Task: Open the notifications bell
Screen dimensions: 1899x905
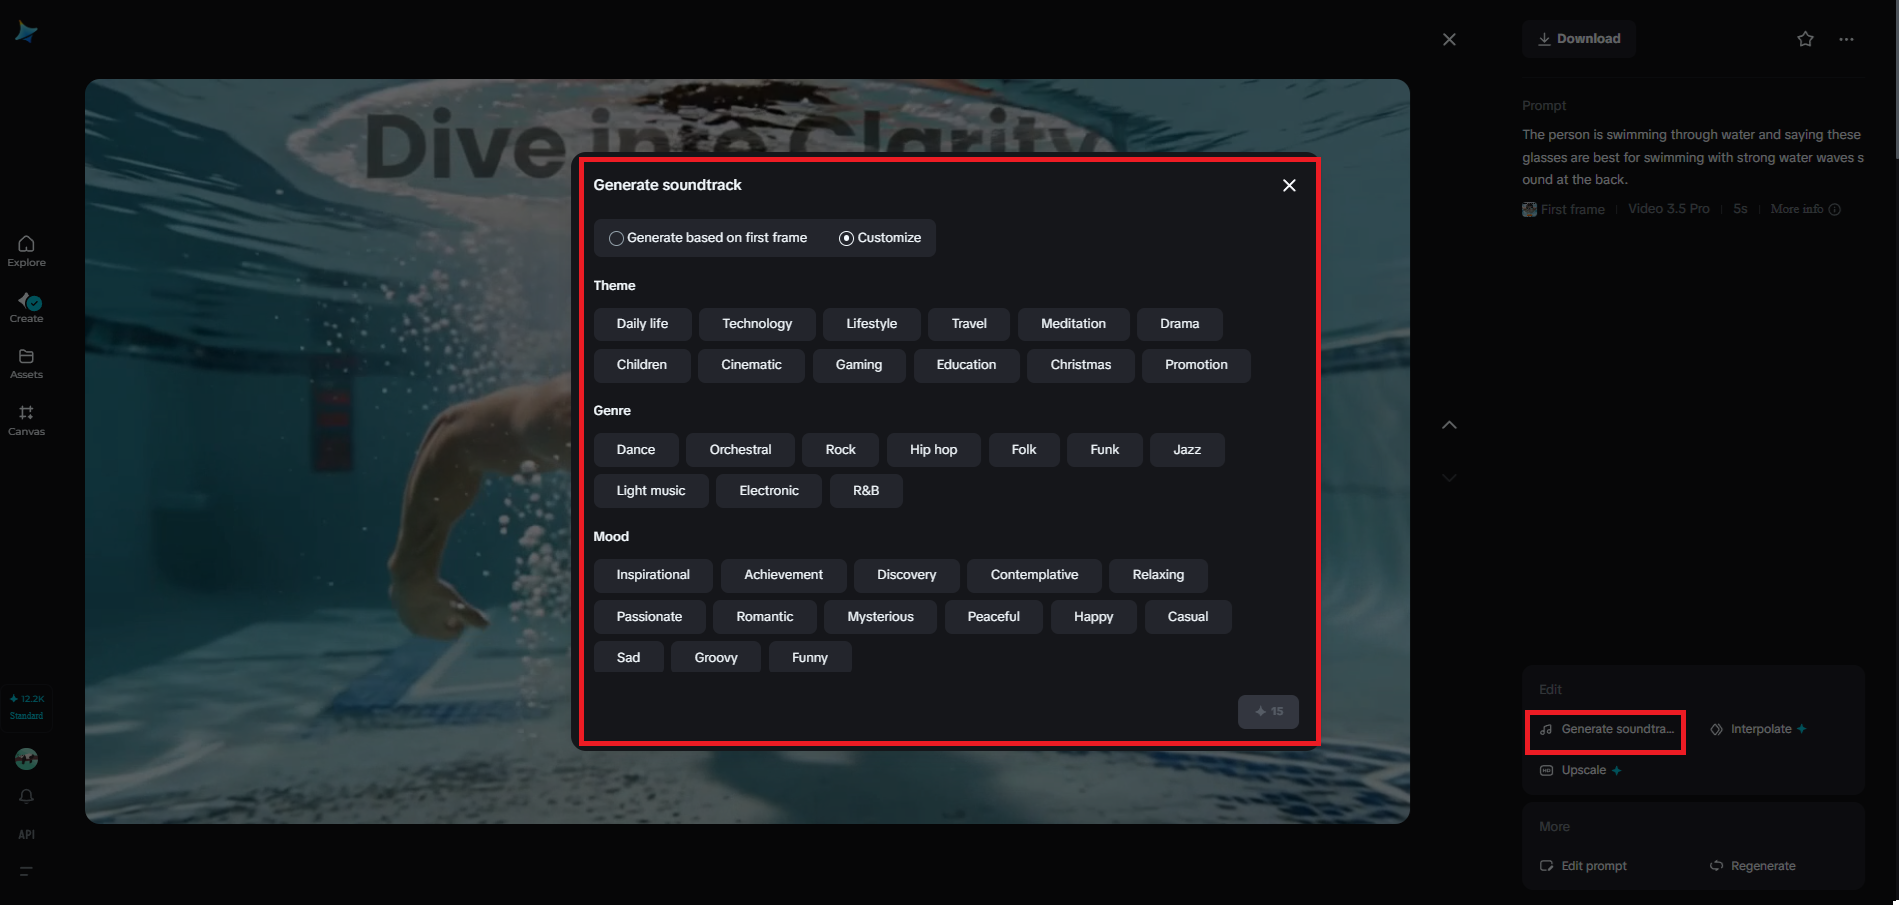Action: click(x=26, y=795)
